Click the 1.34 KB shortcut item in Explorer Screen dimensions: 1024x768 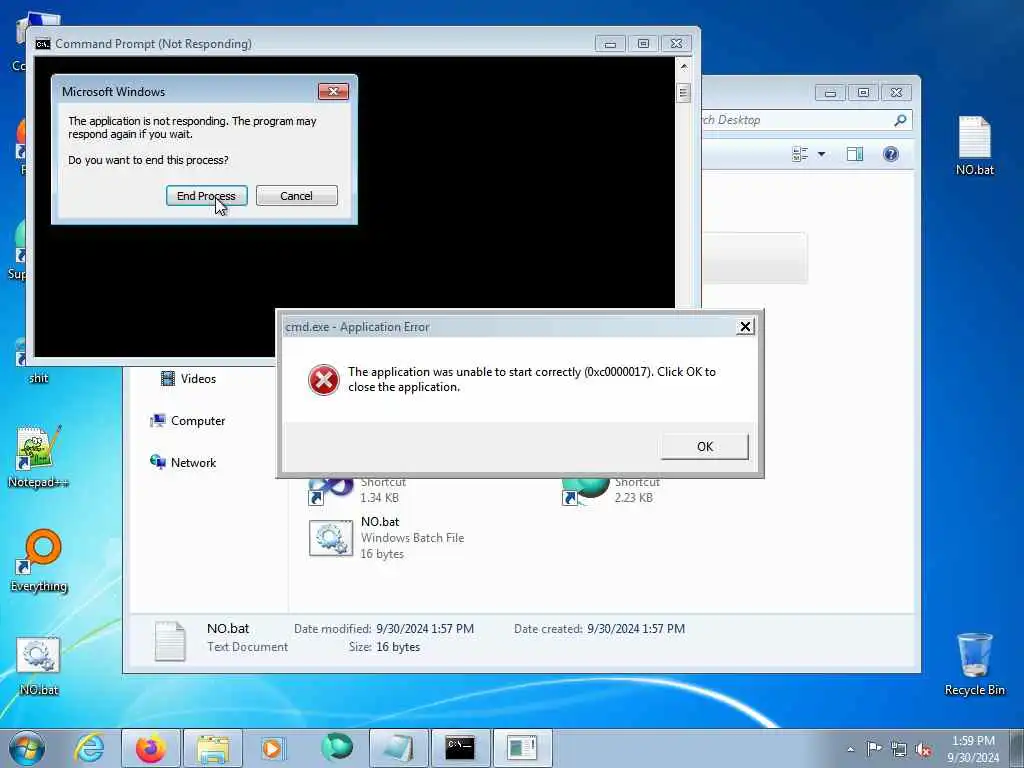(x=358, y=490)
